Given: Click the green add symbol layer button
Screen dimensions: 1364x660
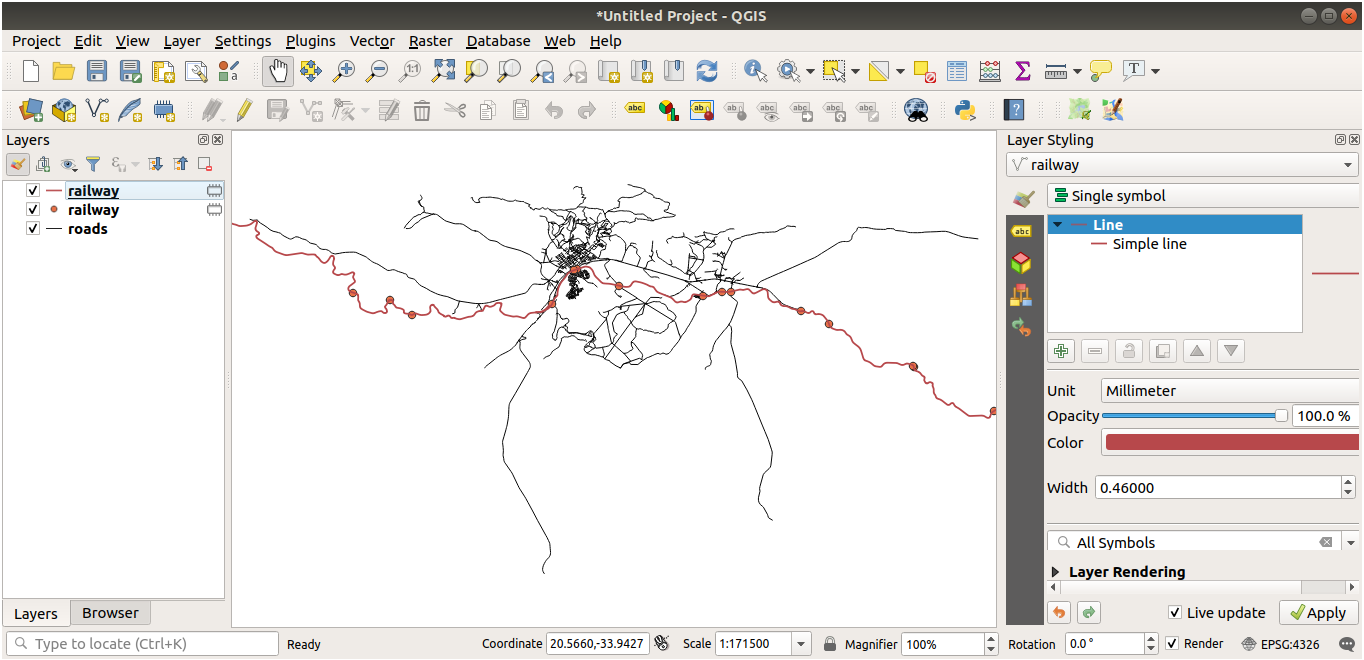Looking at the screenshot, I should tap(1061, 351).
